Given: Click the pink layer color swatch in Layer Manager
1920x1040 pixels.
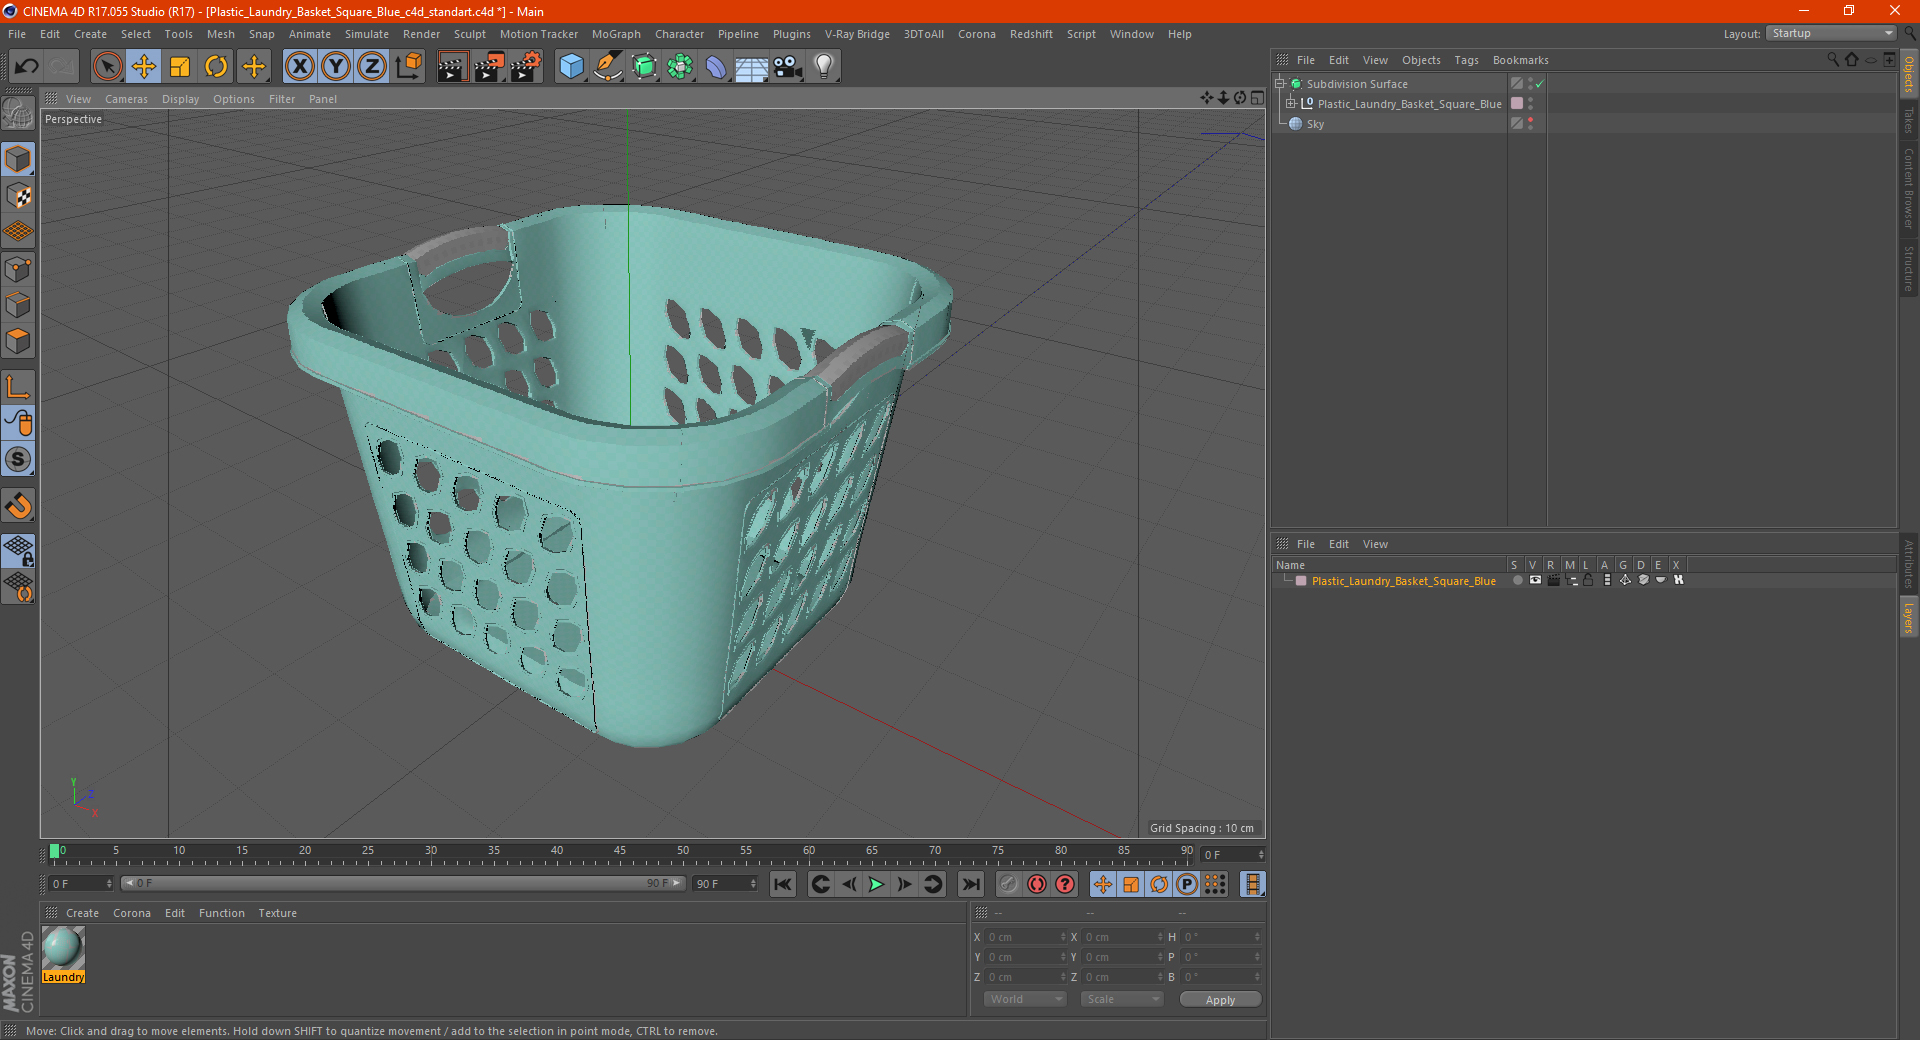Looking at the screenshot, I should tap(1301, 581).
